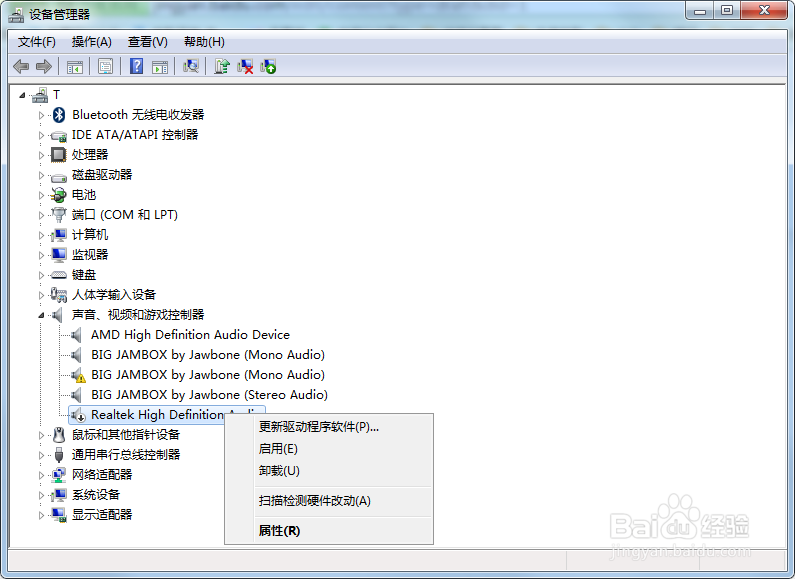Minimize the 设备管理器 window
795x579 pixels.
(700, 11)
